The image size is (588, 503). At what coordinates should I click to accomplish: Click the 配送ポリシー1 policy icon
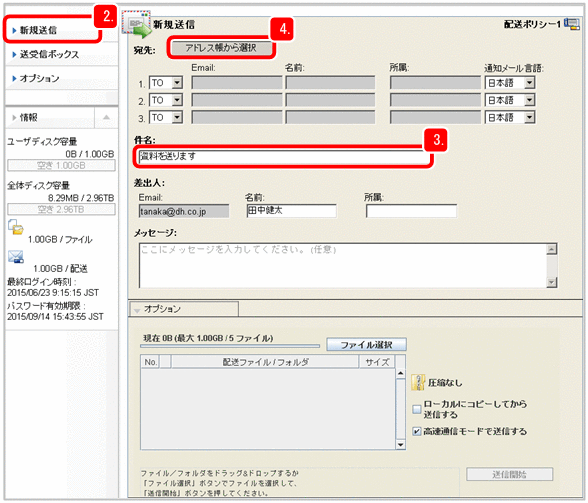572,24
